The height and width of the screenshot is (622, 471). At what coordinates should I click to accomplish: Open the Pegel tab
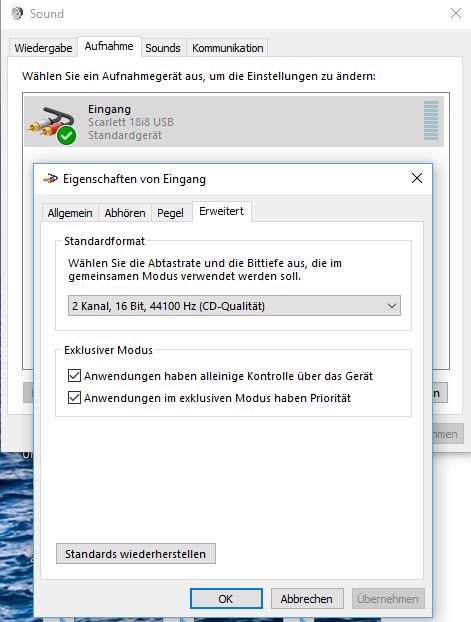point(170,213)
